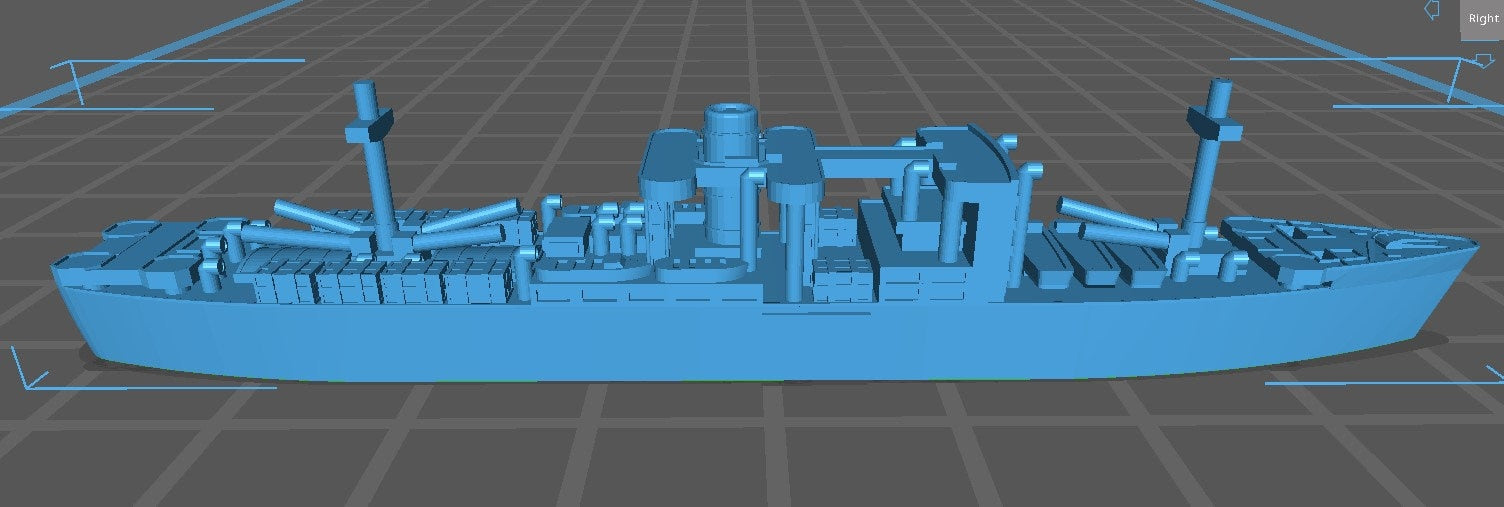Click the view cube left rotation arrow
This screenshot has width=1504, height=507.
pyautogui.click(x=1432, y=10)
